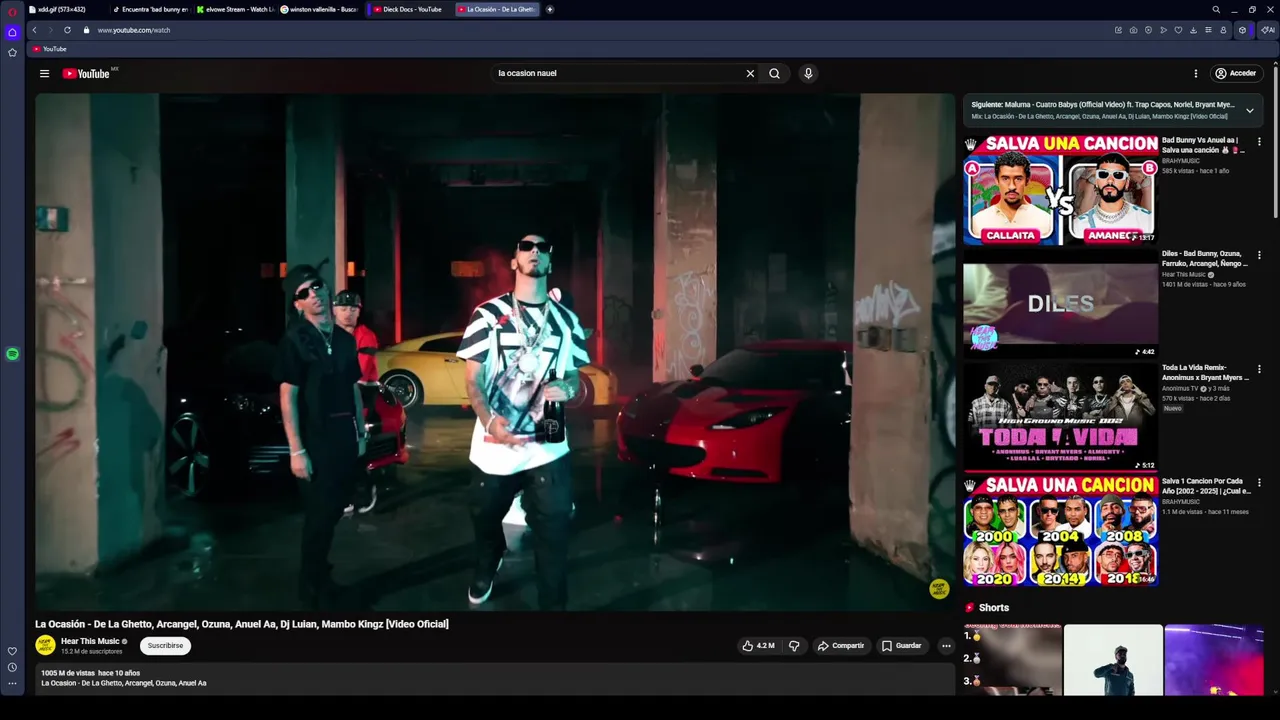Open options for Bad Bunny Vs Anuel video
The width and height of the screenshot is (1280, 720).
(1259, 142)
